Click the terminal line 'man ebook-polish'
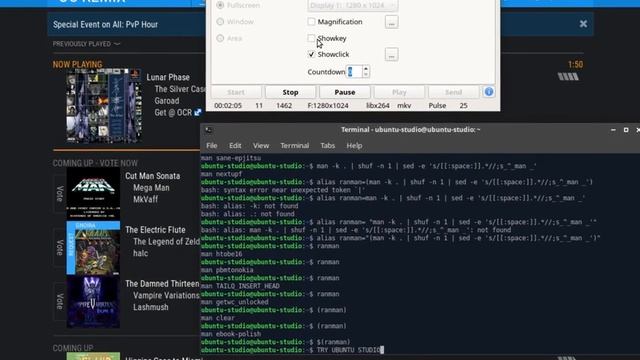The image size is (640, 360). [231, 334]
